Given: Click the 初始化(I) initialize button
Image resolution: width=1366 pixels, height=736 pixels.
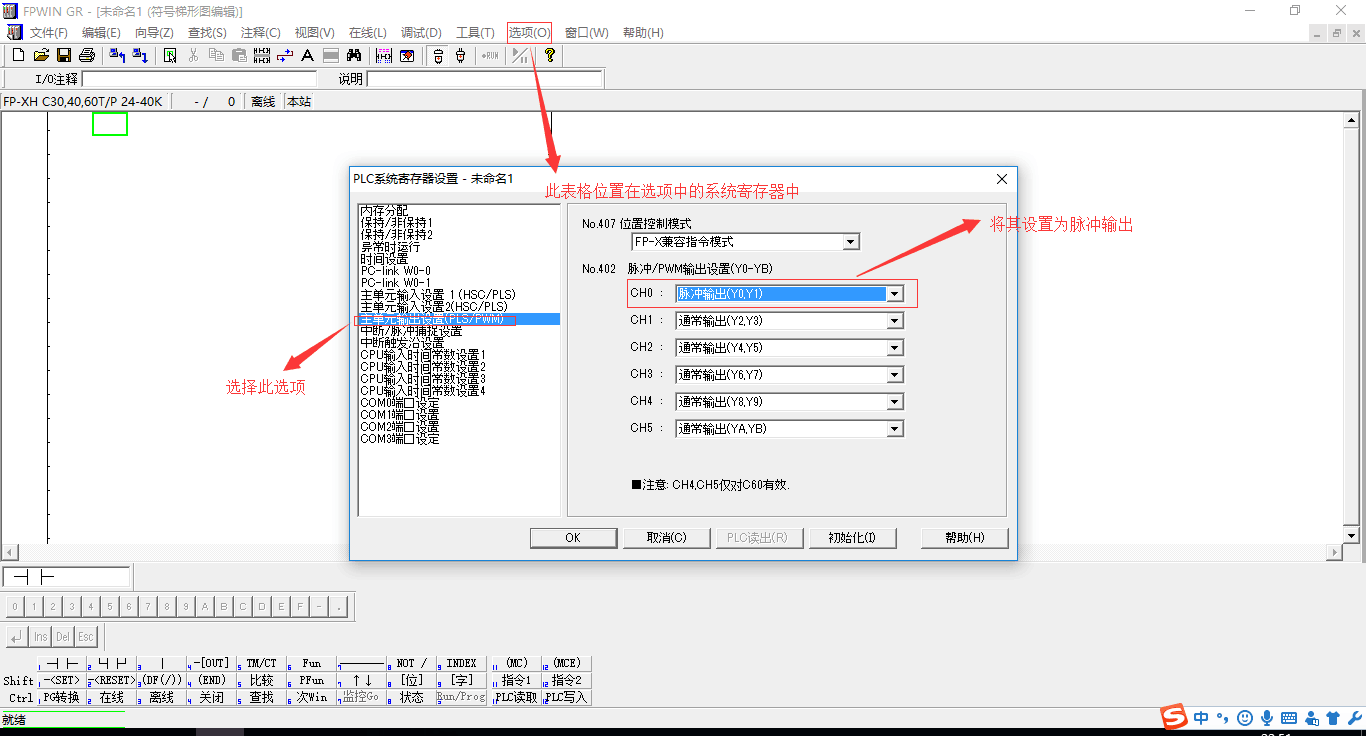Looking at the screenshot, I should click(x=852, y=538).
